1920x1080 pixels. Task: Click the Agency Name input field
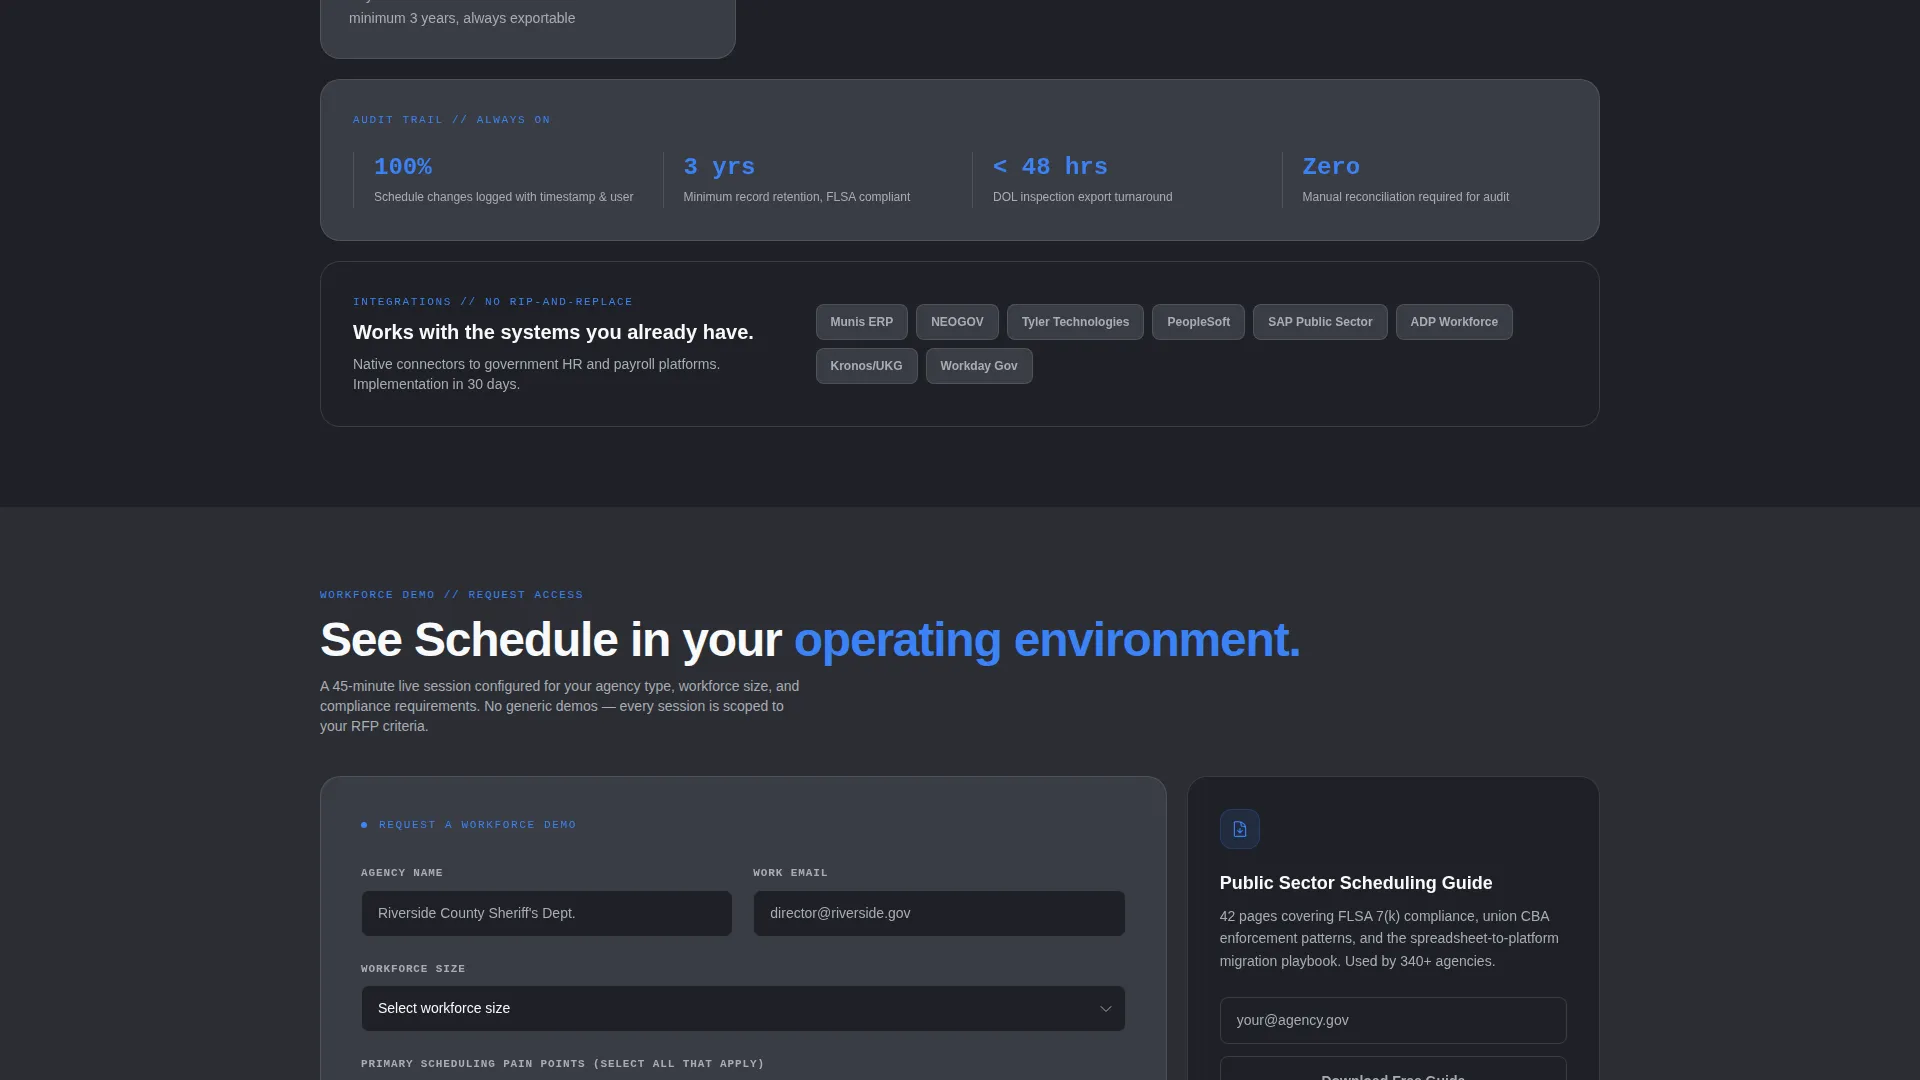pyautogui.click(x=547, y=914)
